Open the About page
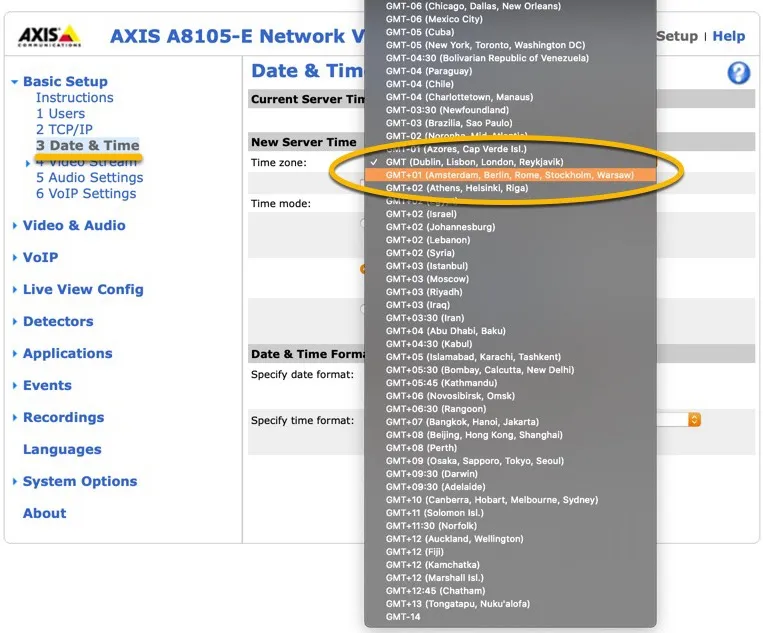763x633 pixels. click(45, 513)
